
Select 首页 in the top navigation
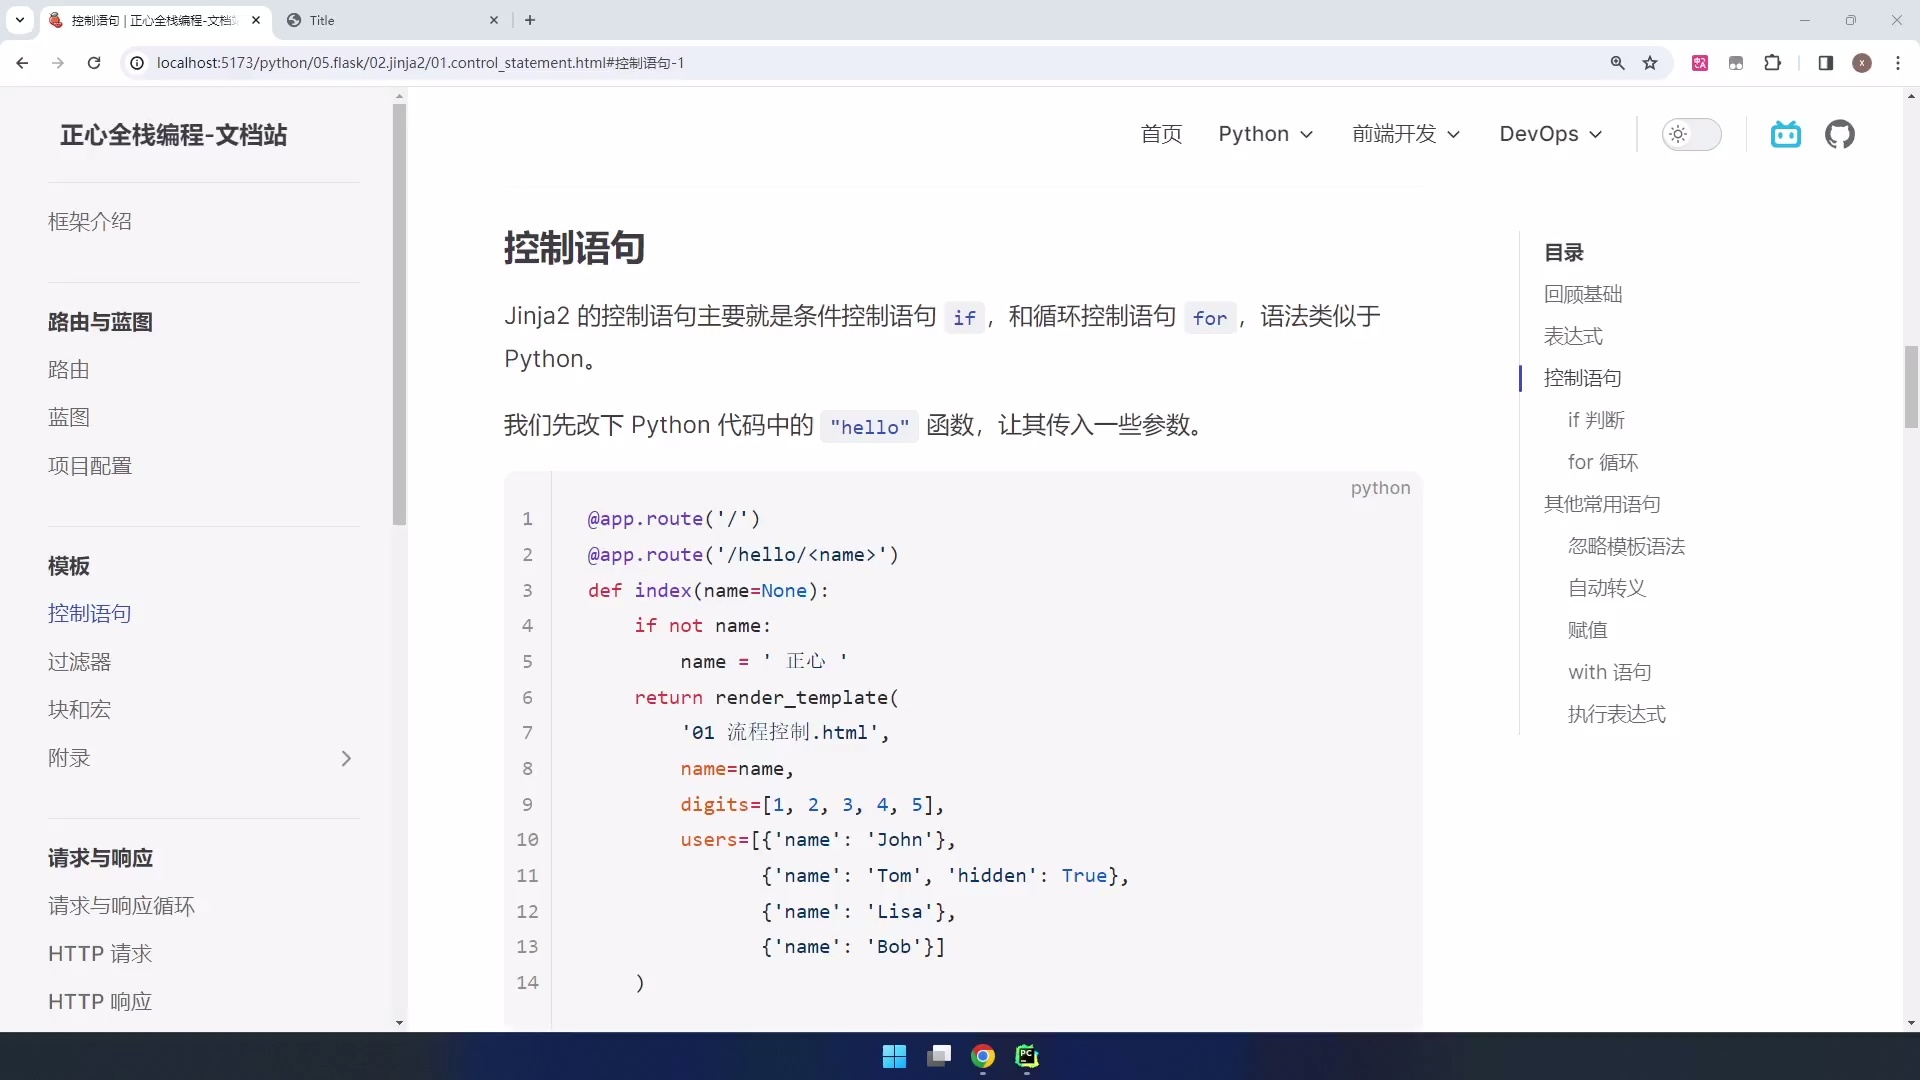(x=1161, y=134)
